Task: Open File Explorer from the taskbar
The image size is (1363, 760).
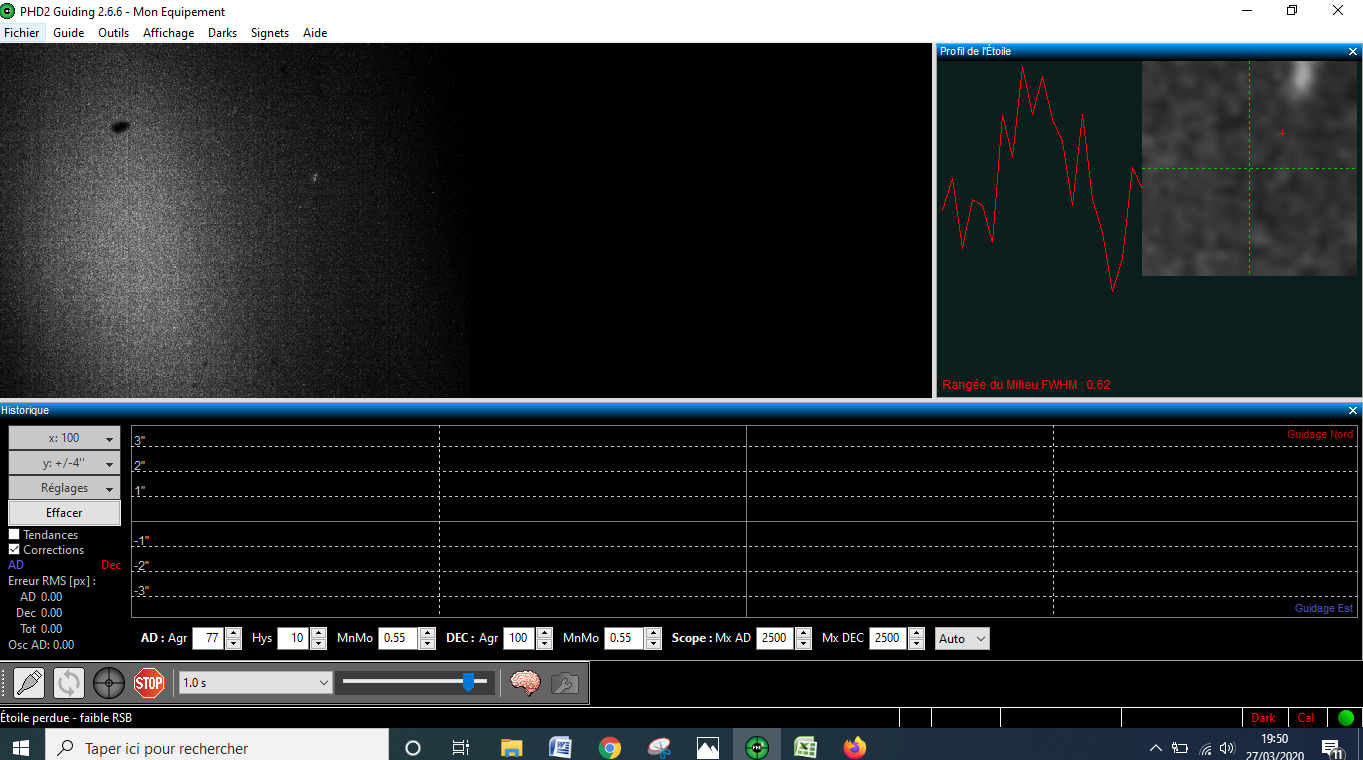Action: click(511, 747)
